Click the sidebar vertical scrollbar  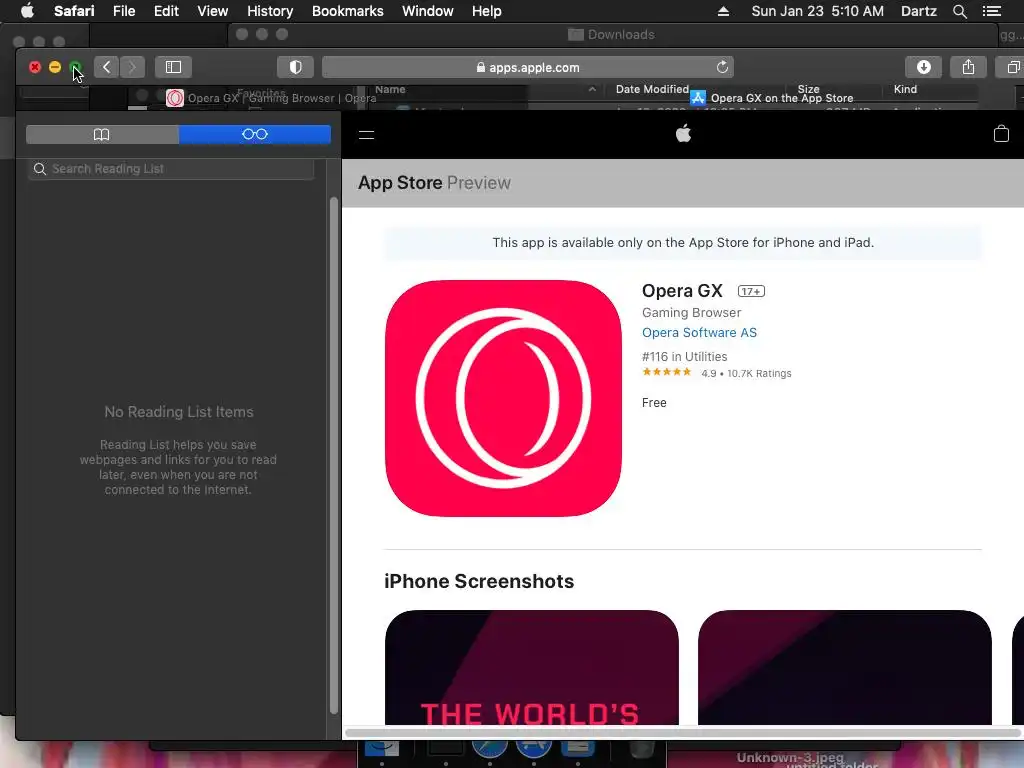click(334, 455)
